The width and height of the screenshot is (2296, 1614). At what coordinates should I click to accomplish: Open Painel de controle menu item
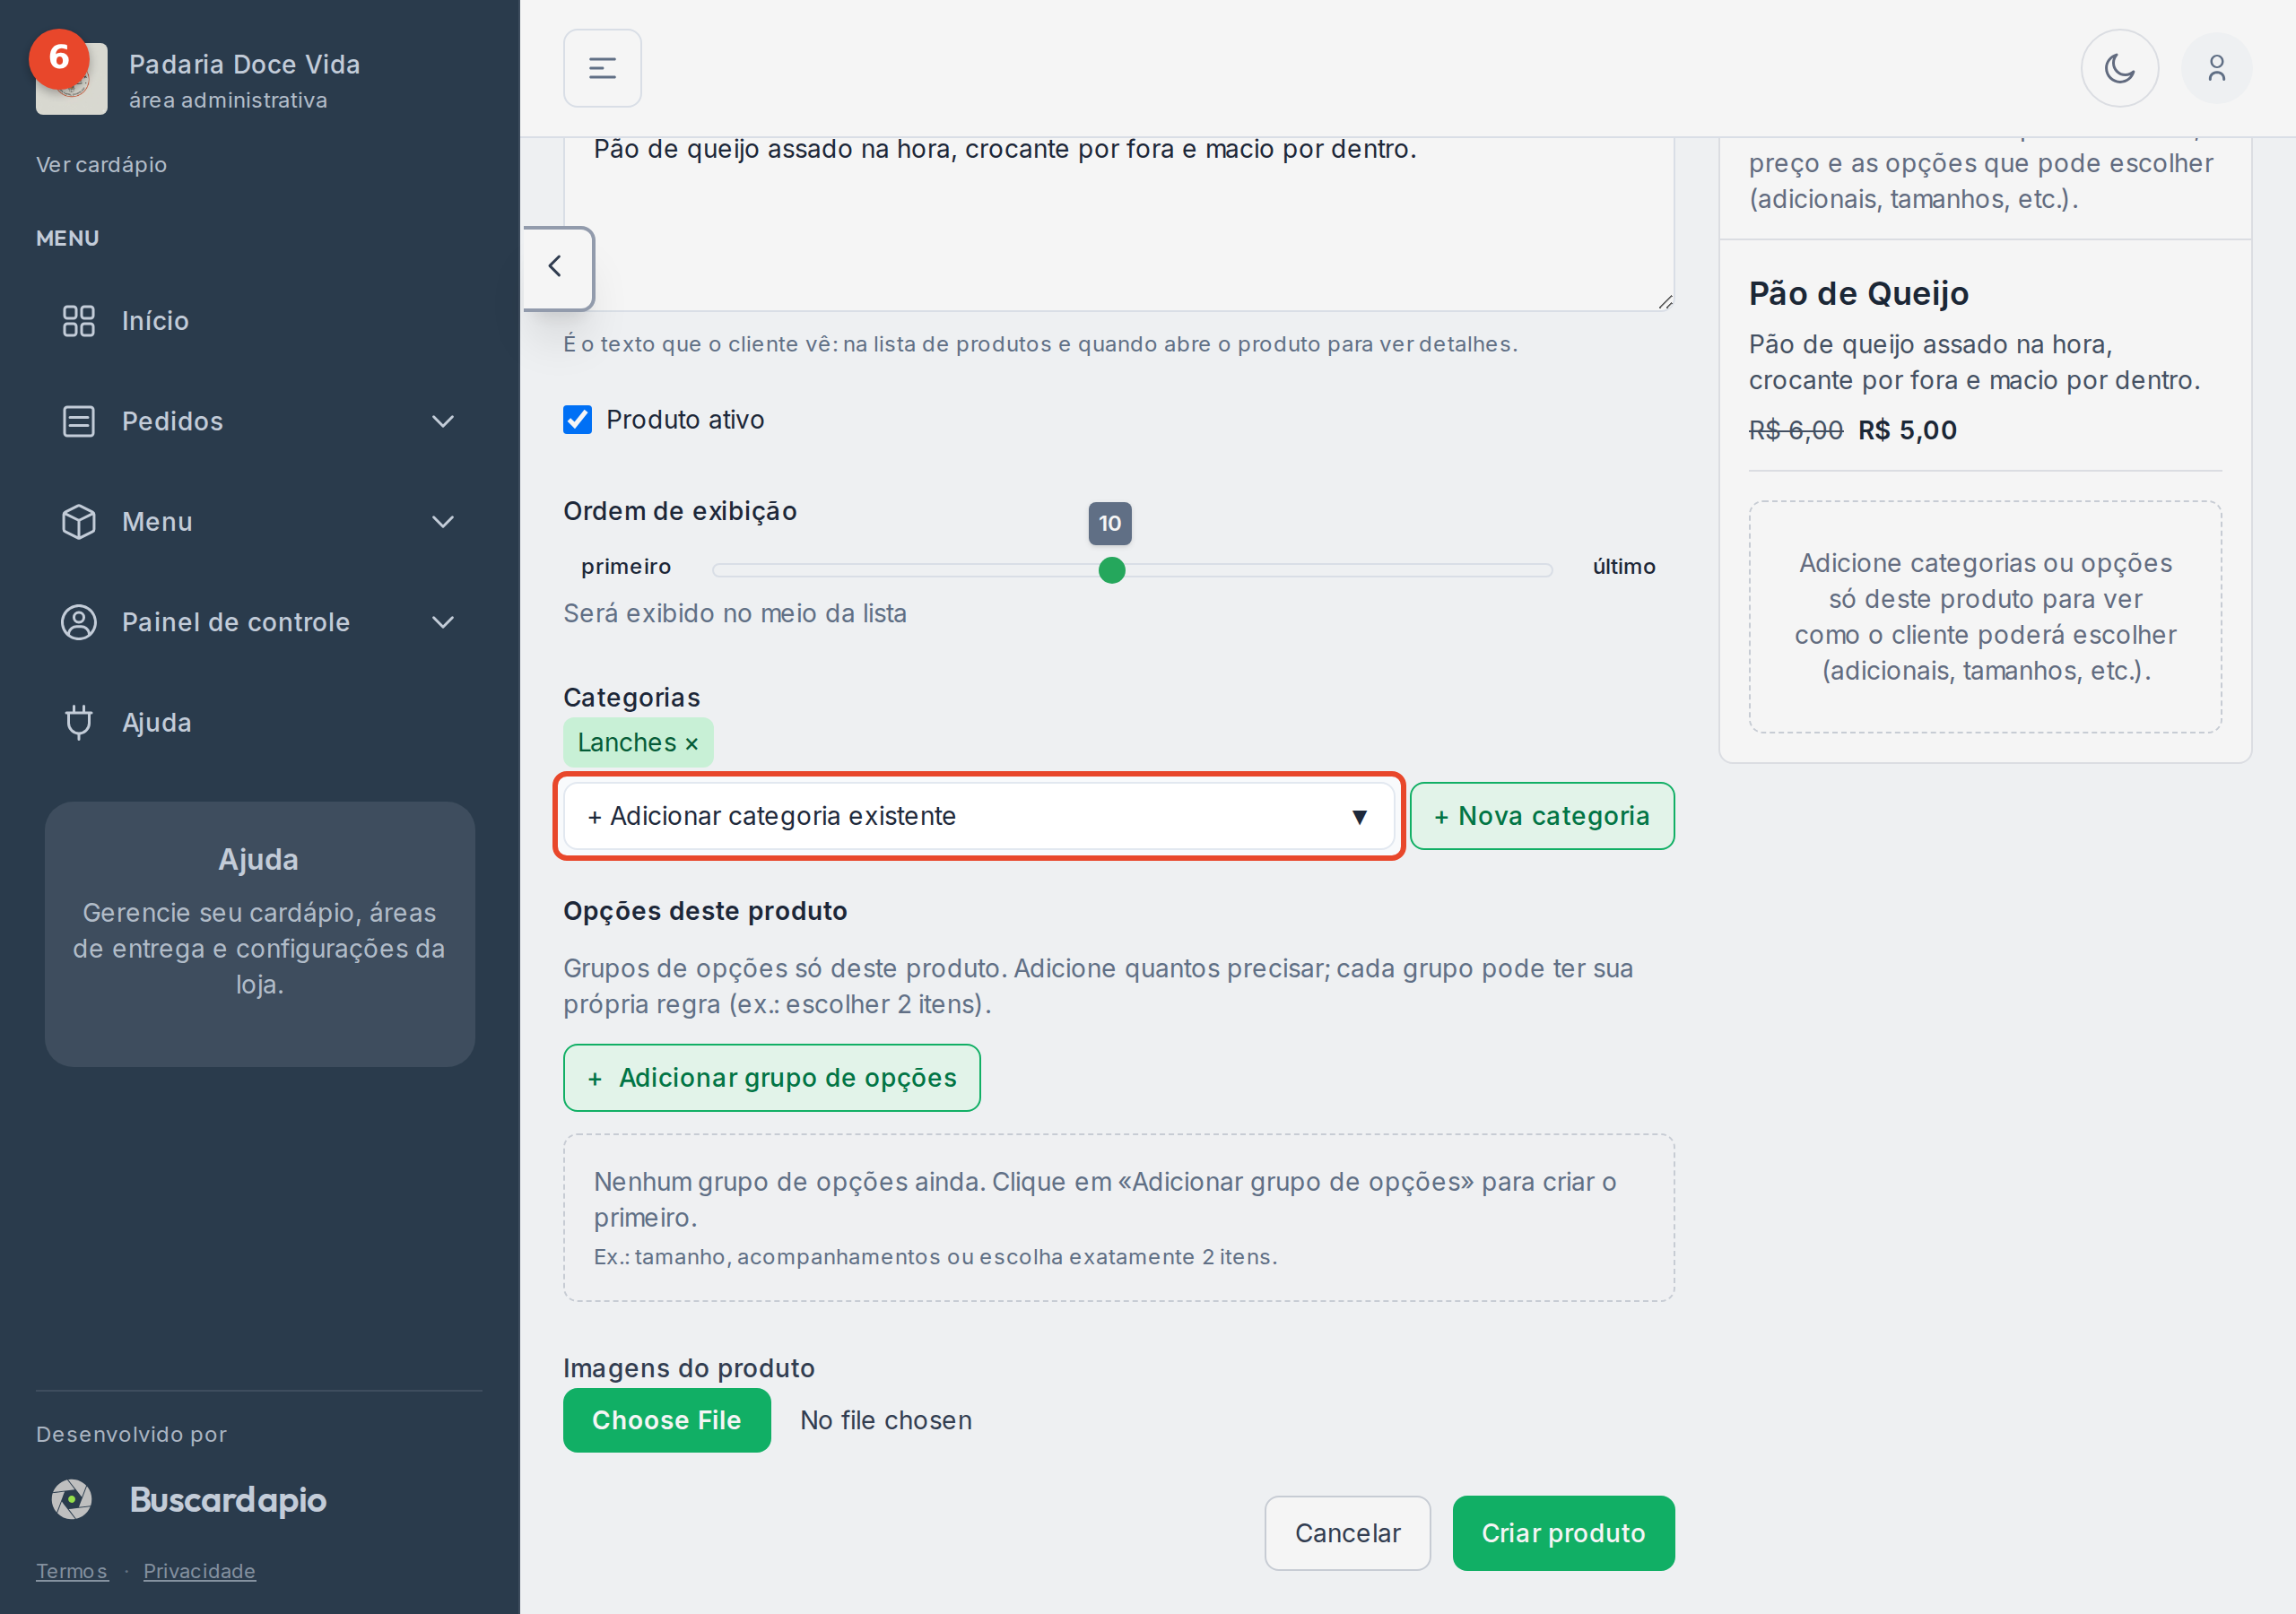pos(259,622)
